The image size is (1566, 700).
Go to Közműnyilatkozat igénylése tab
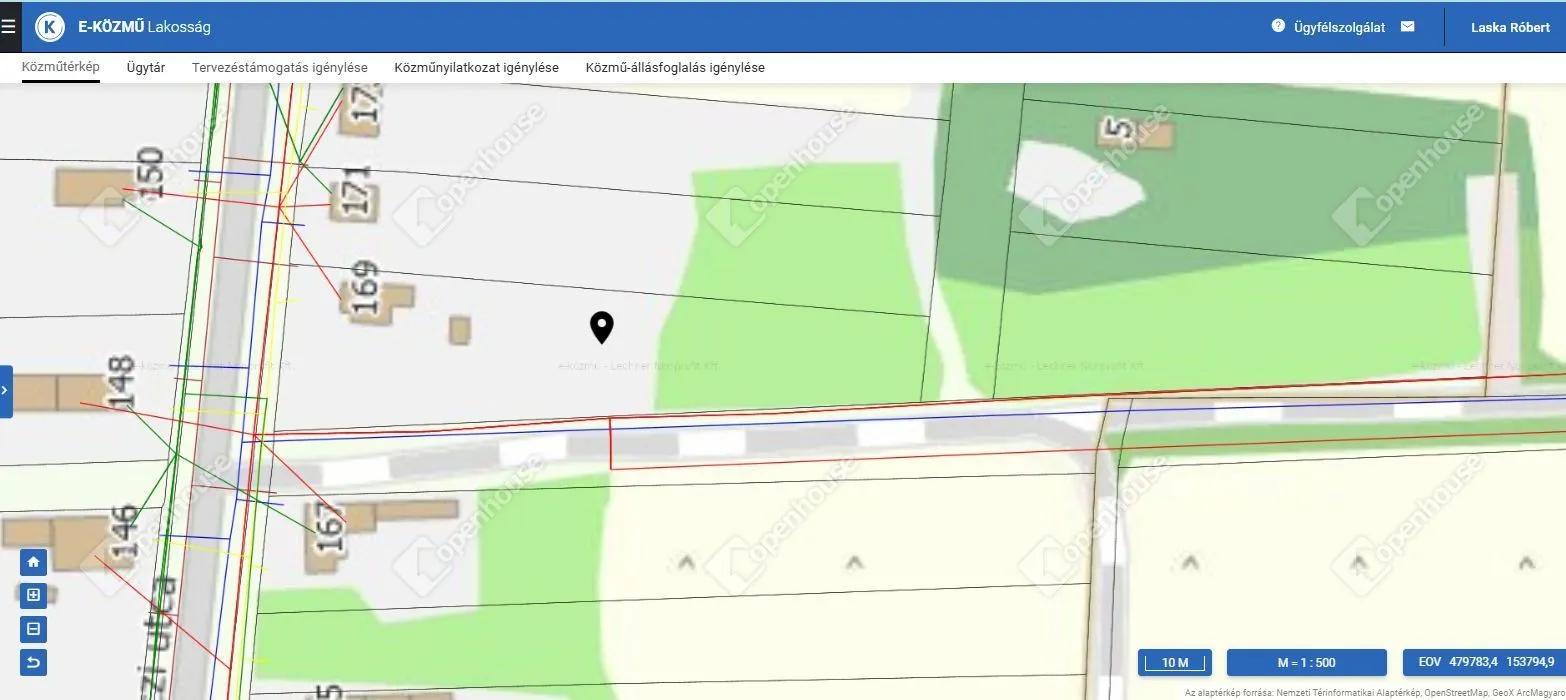click(476, 68)
